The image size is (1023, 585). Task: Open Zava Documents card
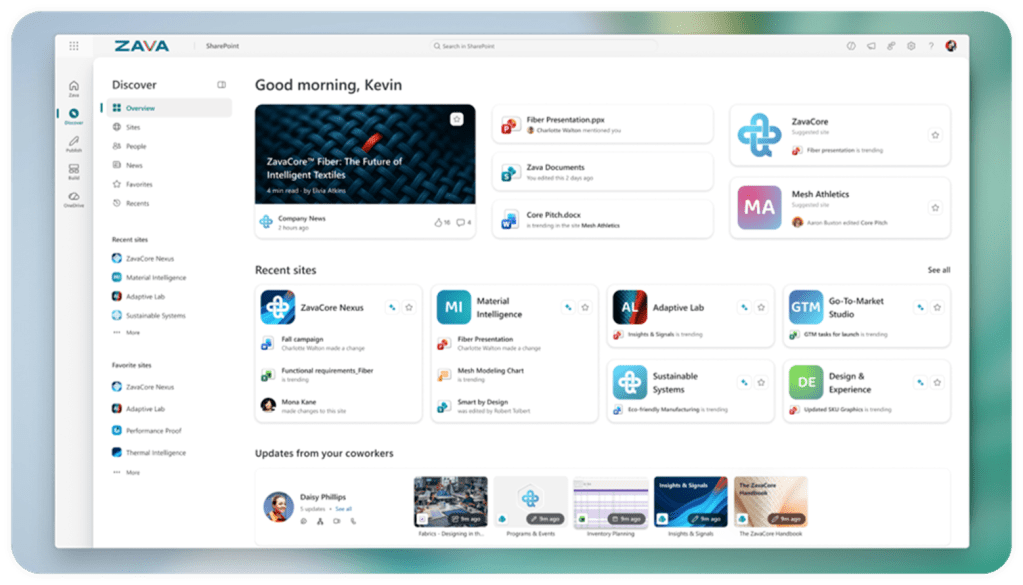(602, 172)
